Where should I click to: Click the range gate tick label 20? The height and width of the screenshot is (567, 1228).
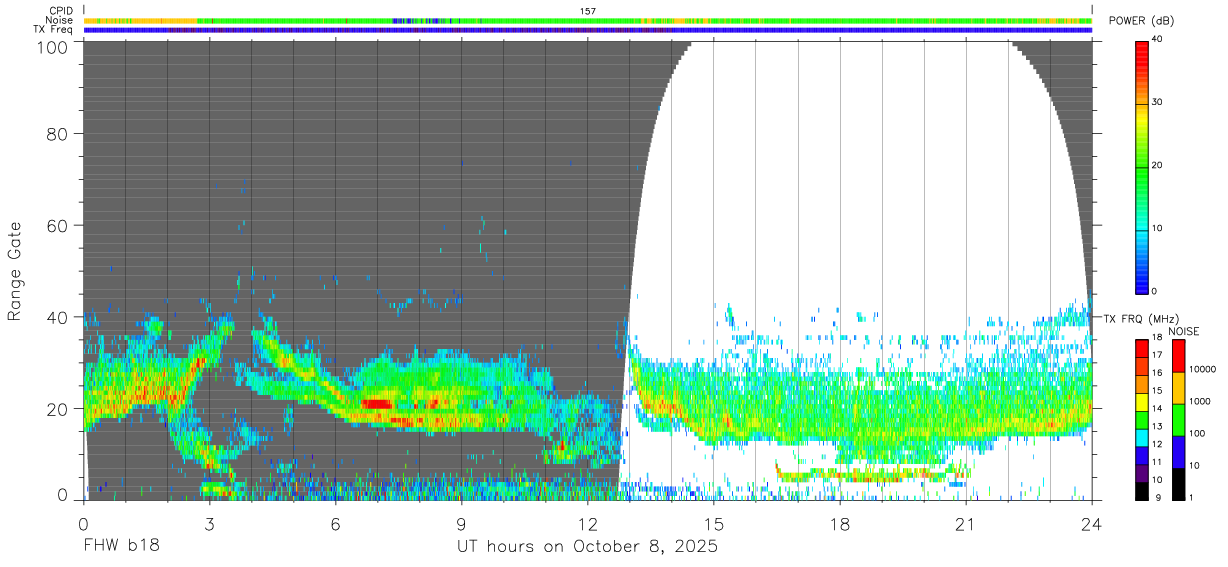56,409
